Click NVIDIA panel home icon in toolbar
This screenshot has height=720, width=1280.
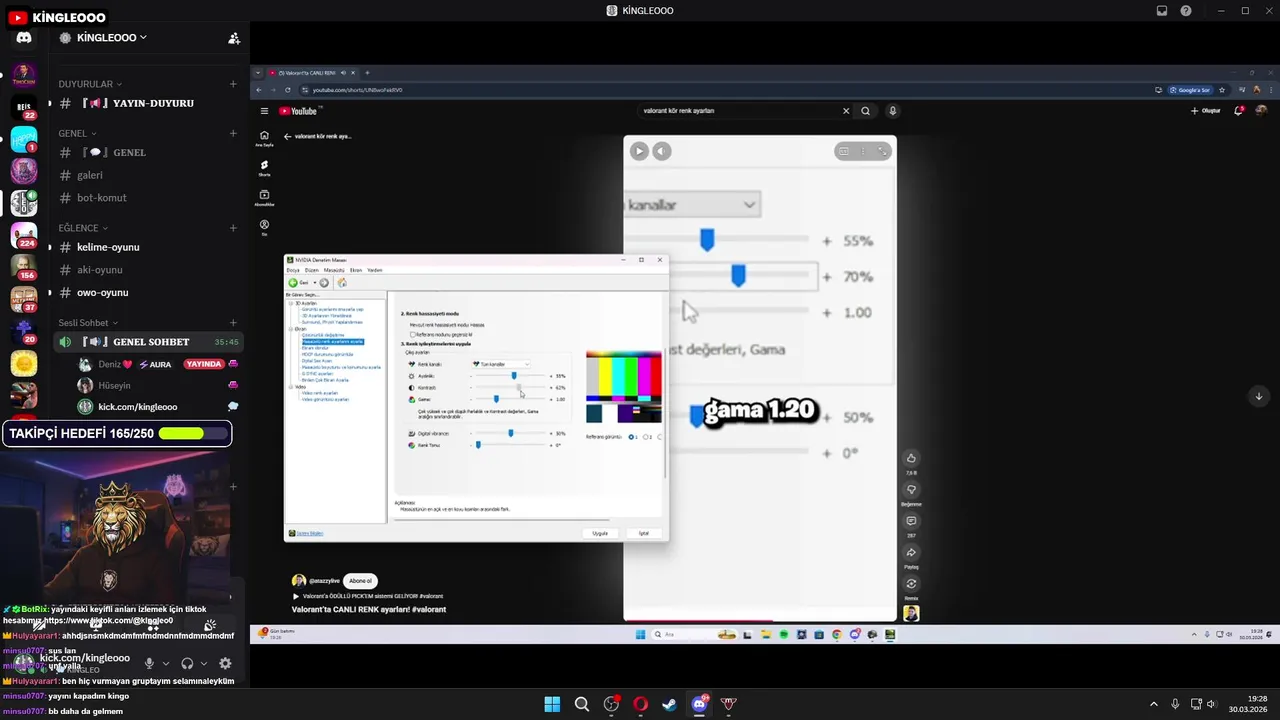[342, 283]
